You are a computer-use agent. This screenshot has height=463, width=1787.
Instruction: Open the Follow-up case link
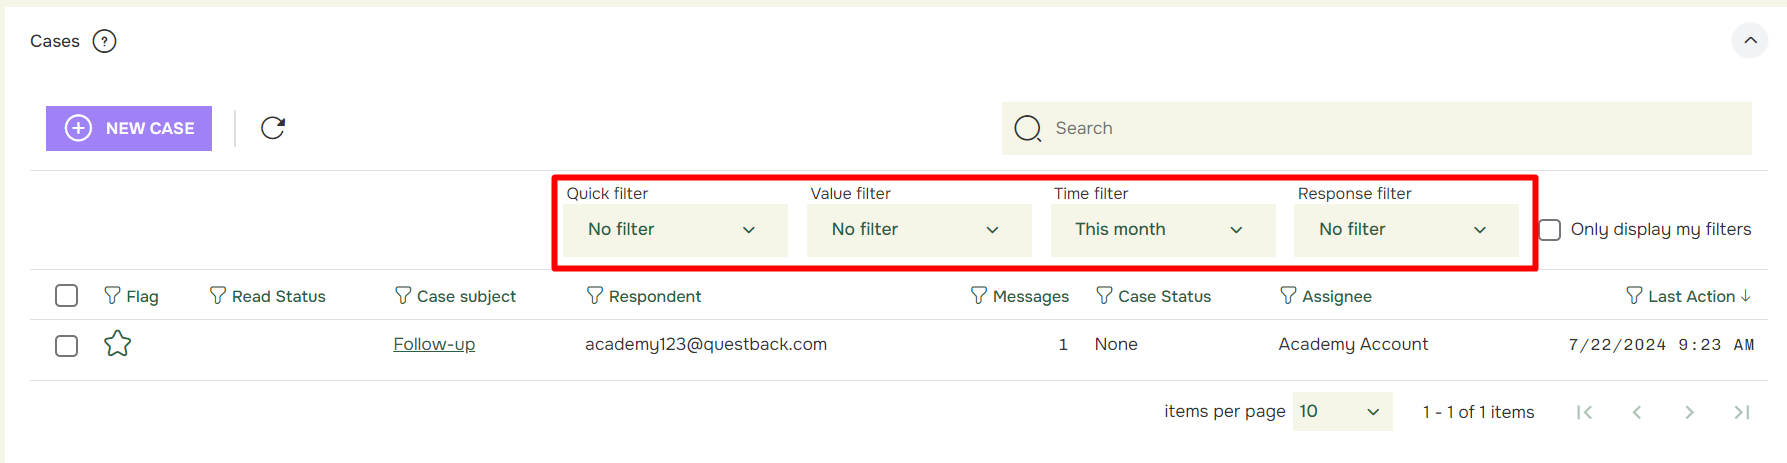(434, 344)
